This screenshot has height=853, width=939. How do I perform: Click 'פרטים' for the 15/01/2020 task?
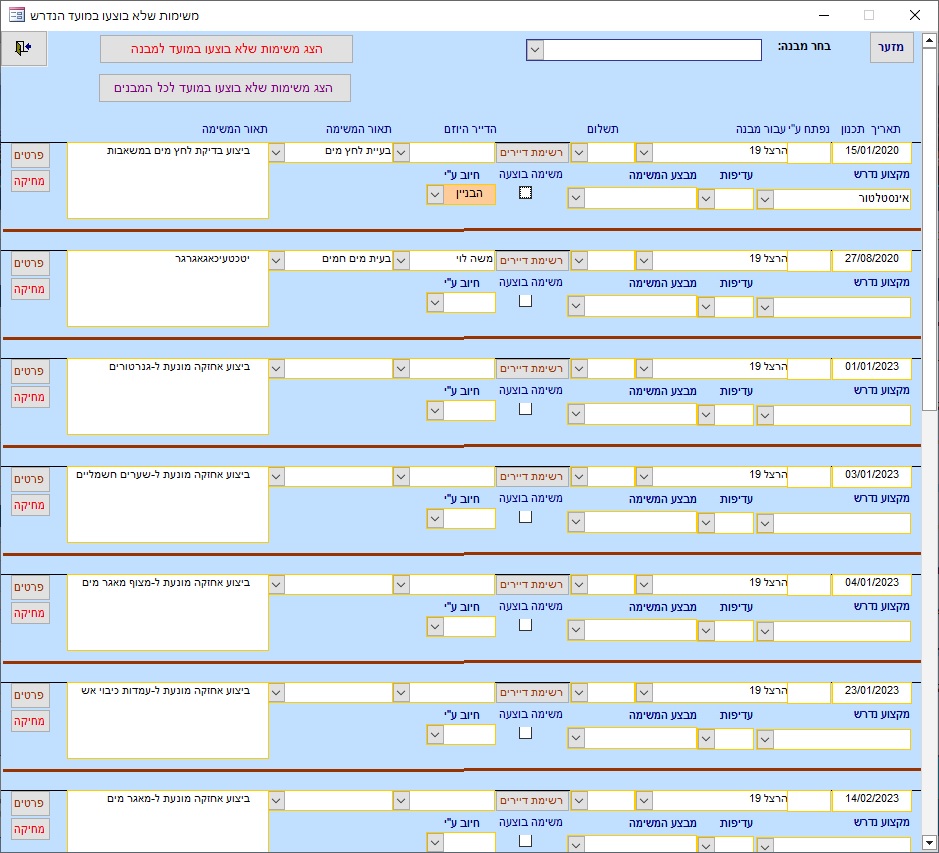click(x=30, y=155)
